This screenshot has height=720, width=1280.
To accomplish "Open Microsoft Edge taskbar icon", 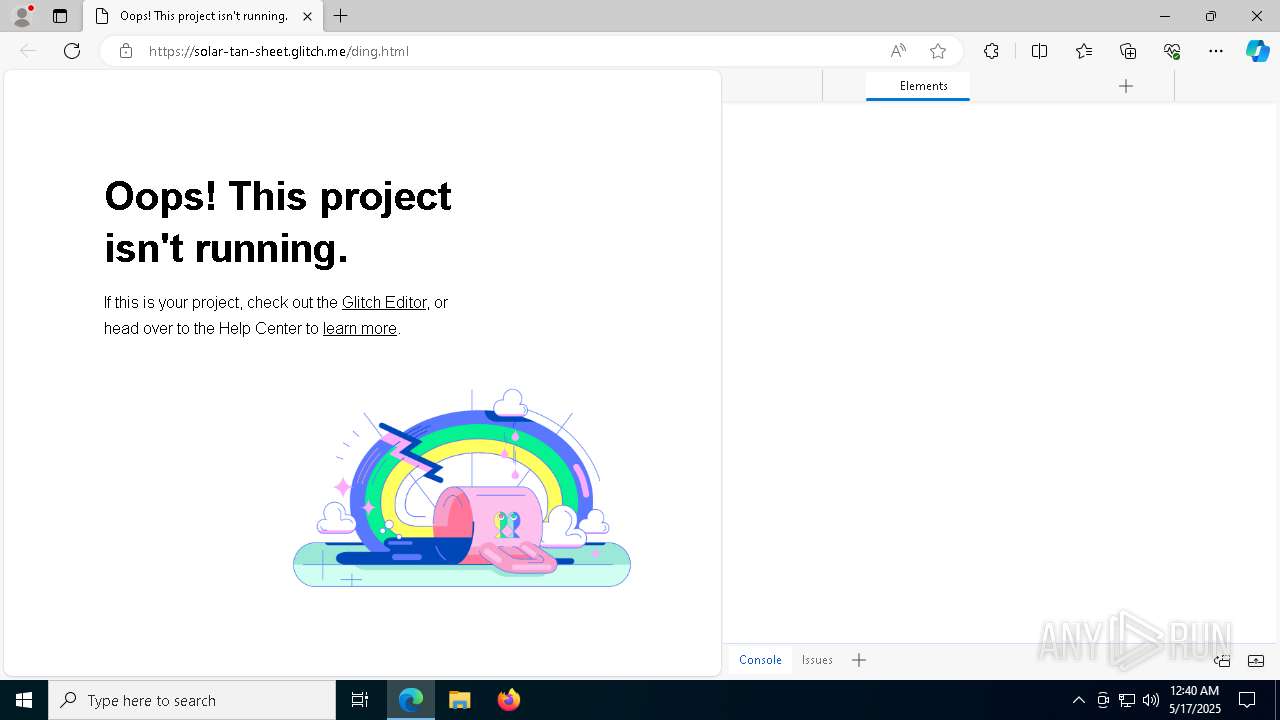I will coord(411,700).
